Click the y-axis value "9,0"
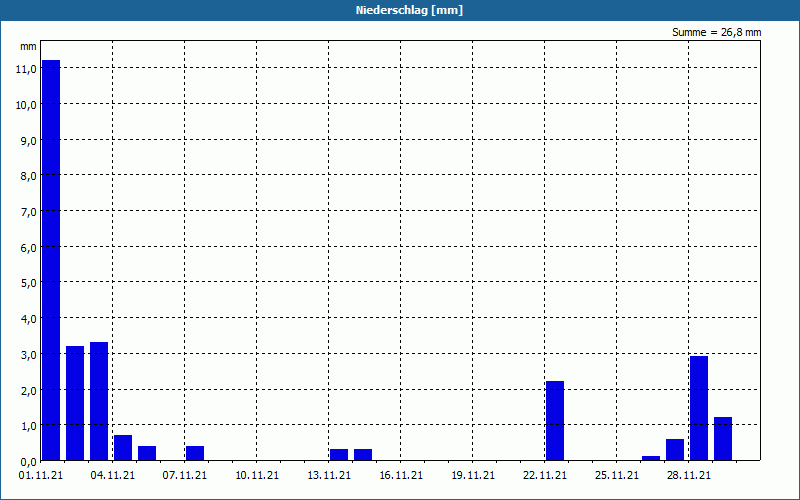This screenshot has height=500, width=800. point(28,140)
